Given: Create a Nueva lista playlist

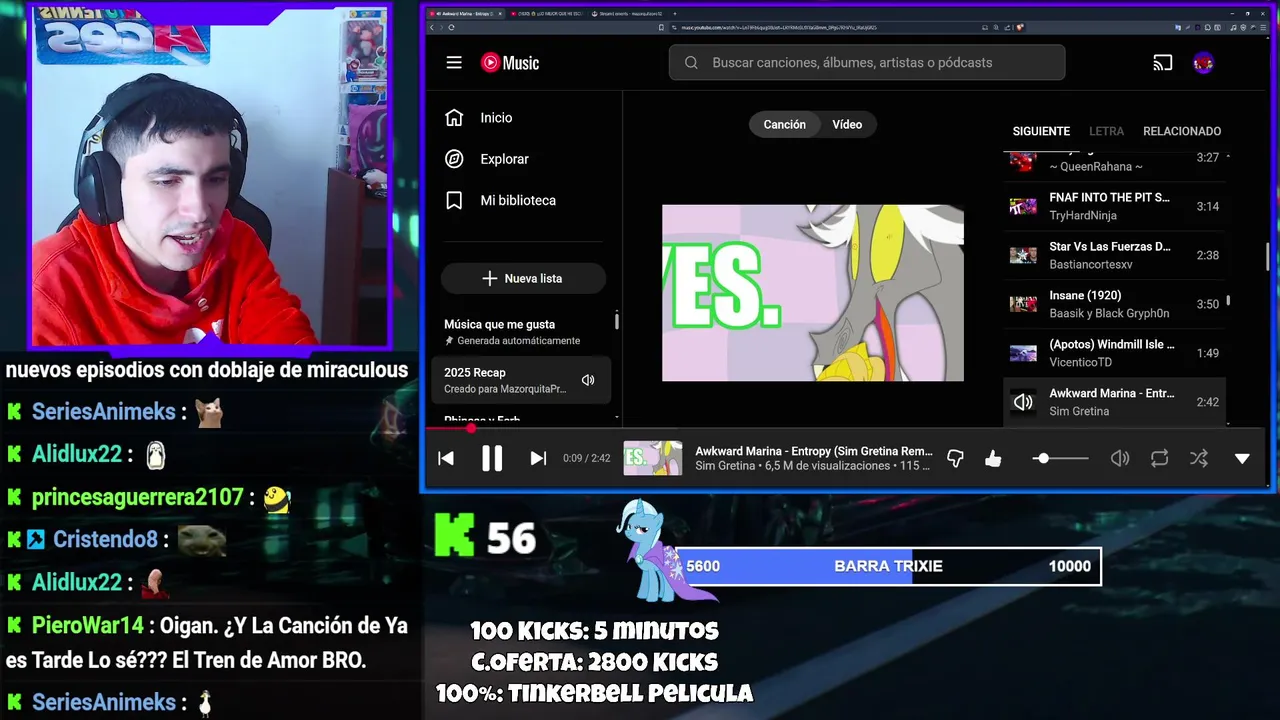Looking at the screenshot, I should pyautogui.click(x=523, y=278).
